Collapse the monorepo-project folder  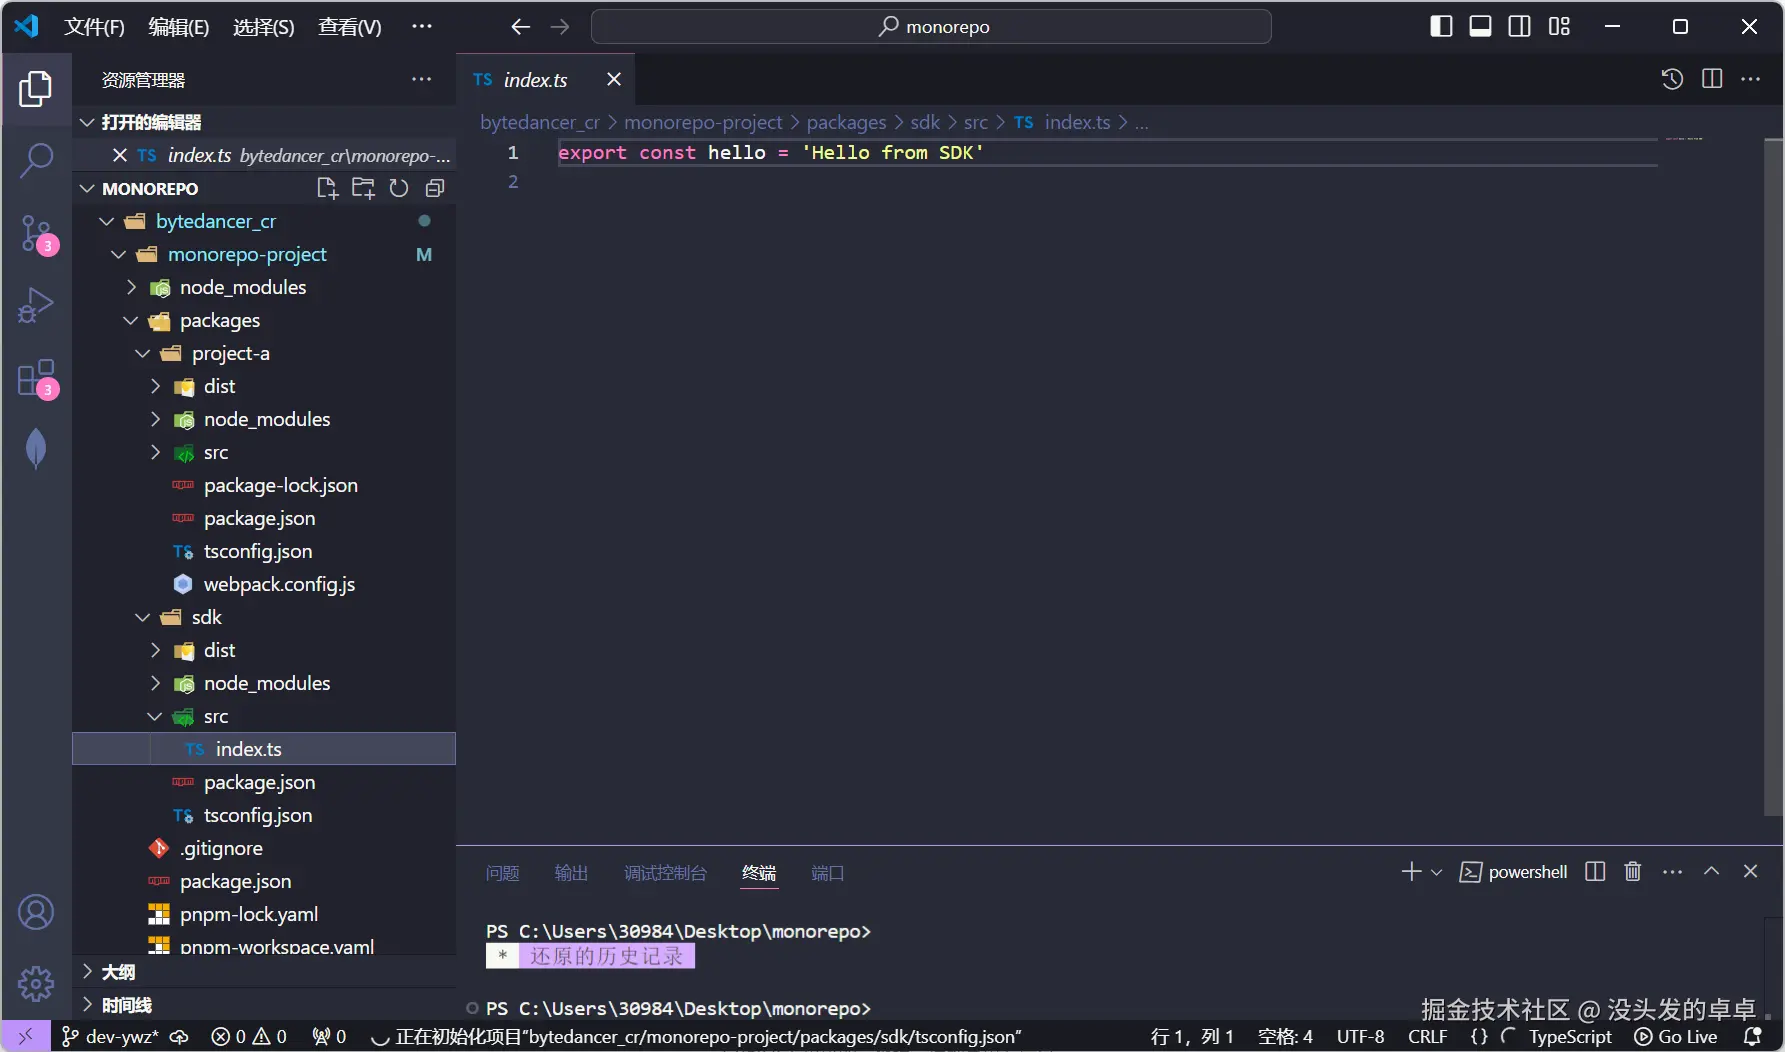[x=119, y=254]
